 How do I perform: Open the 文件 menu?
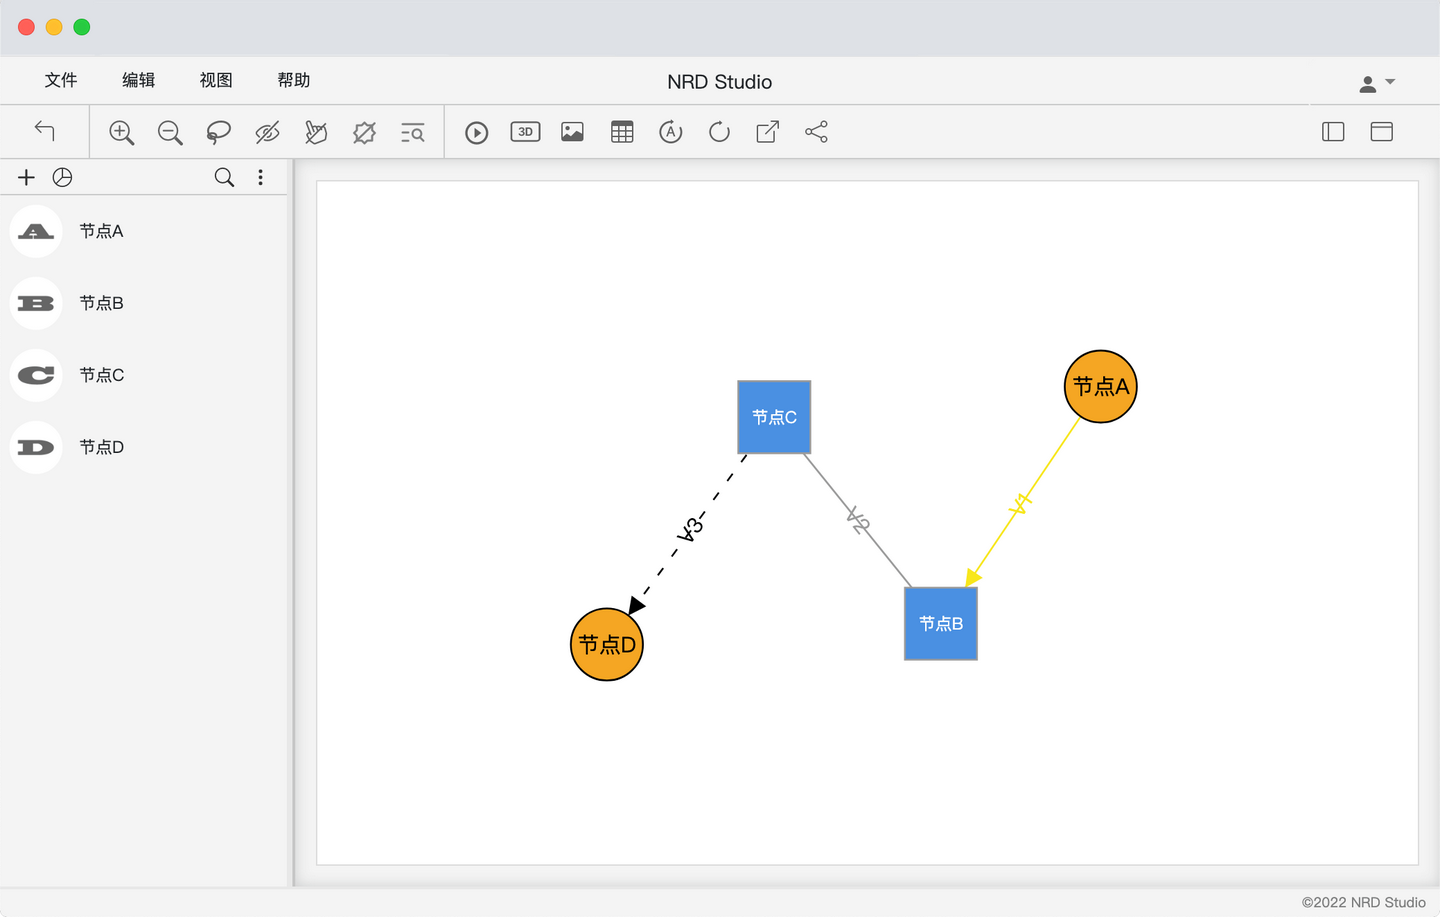(x=61, y=80)
